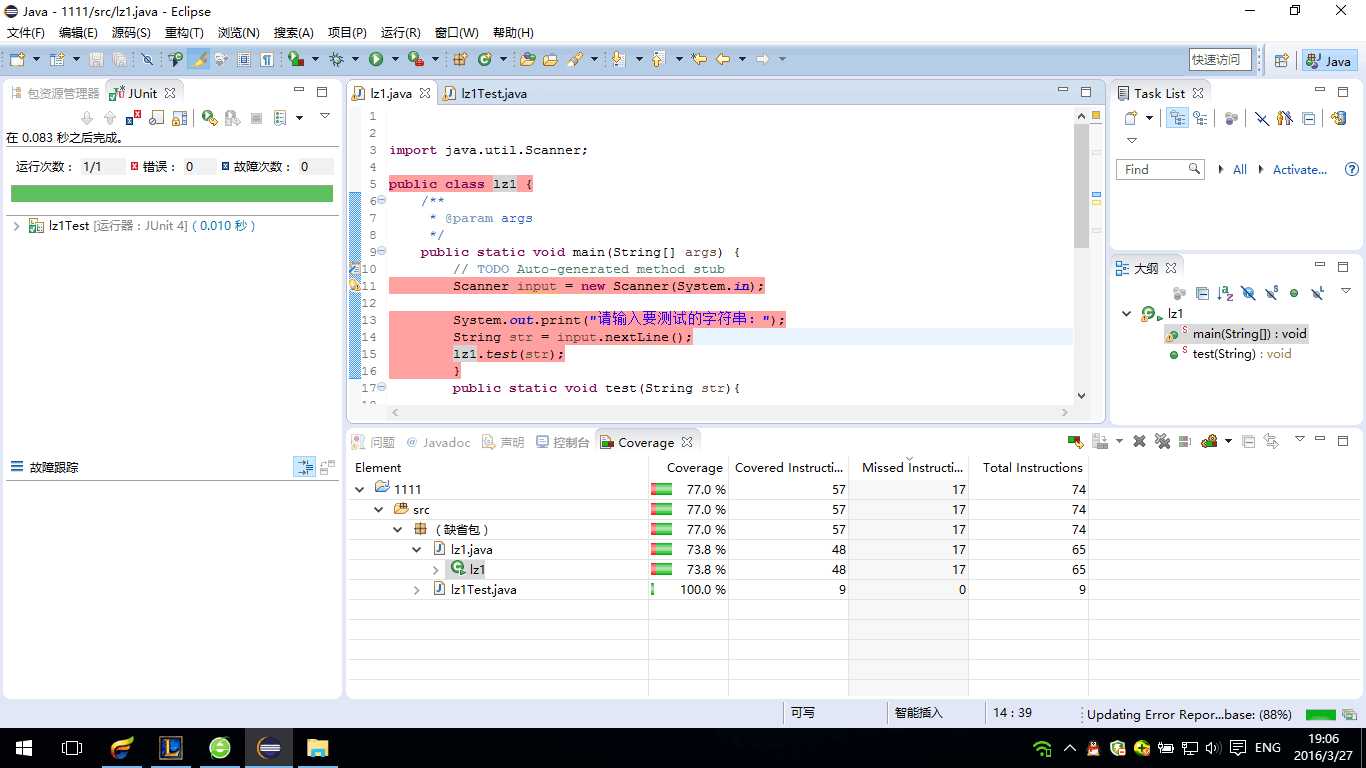This screenshot has height=768, width=1366.
Task: Toggle Hide Static Members in Outline view
Action: coord(1271,293)
